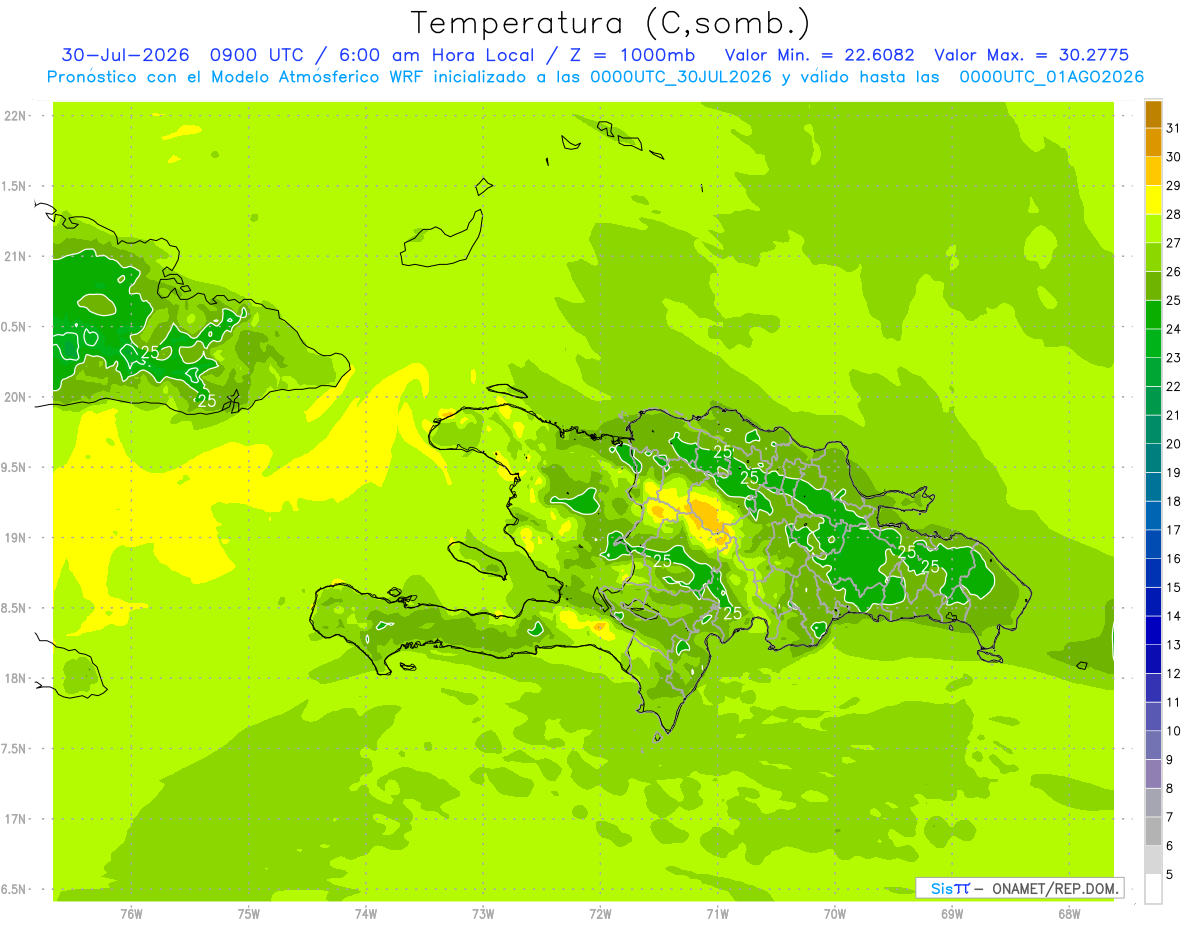This screenshot has width=1200, height=927.
Task: Click the '70W' longitude axis label
Action: pos(835,914)
